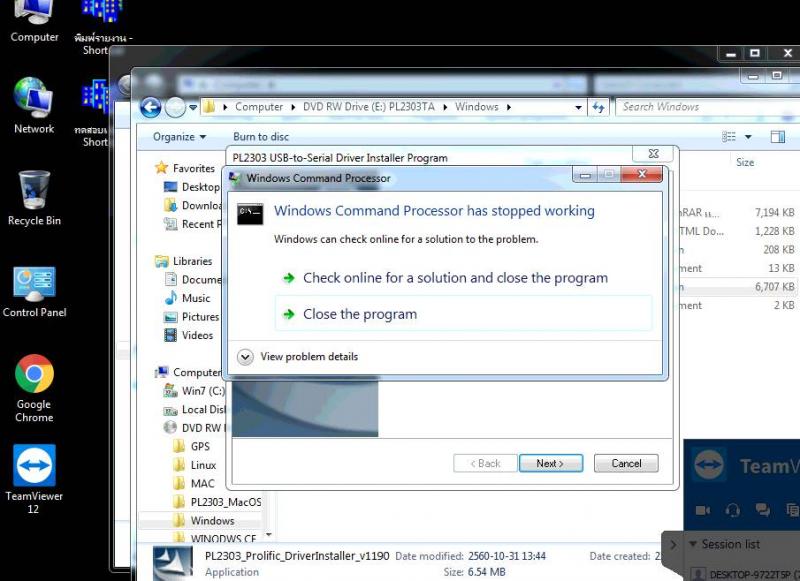Click Next in PL2303 installer
Screen dimensions: 800x581
(x=551, y=464)
